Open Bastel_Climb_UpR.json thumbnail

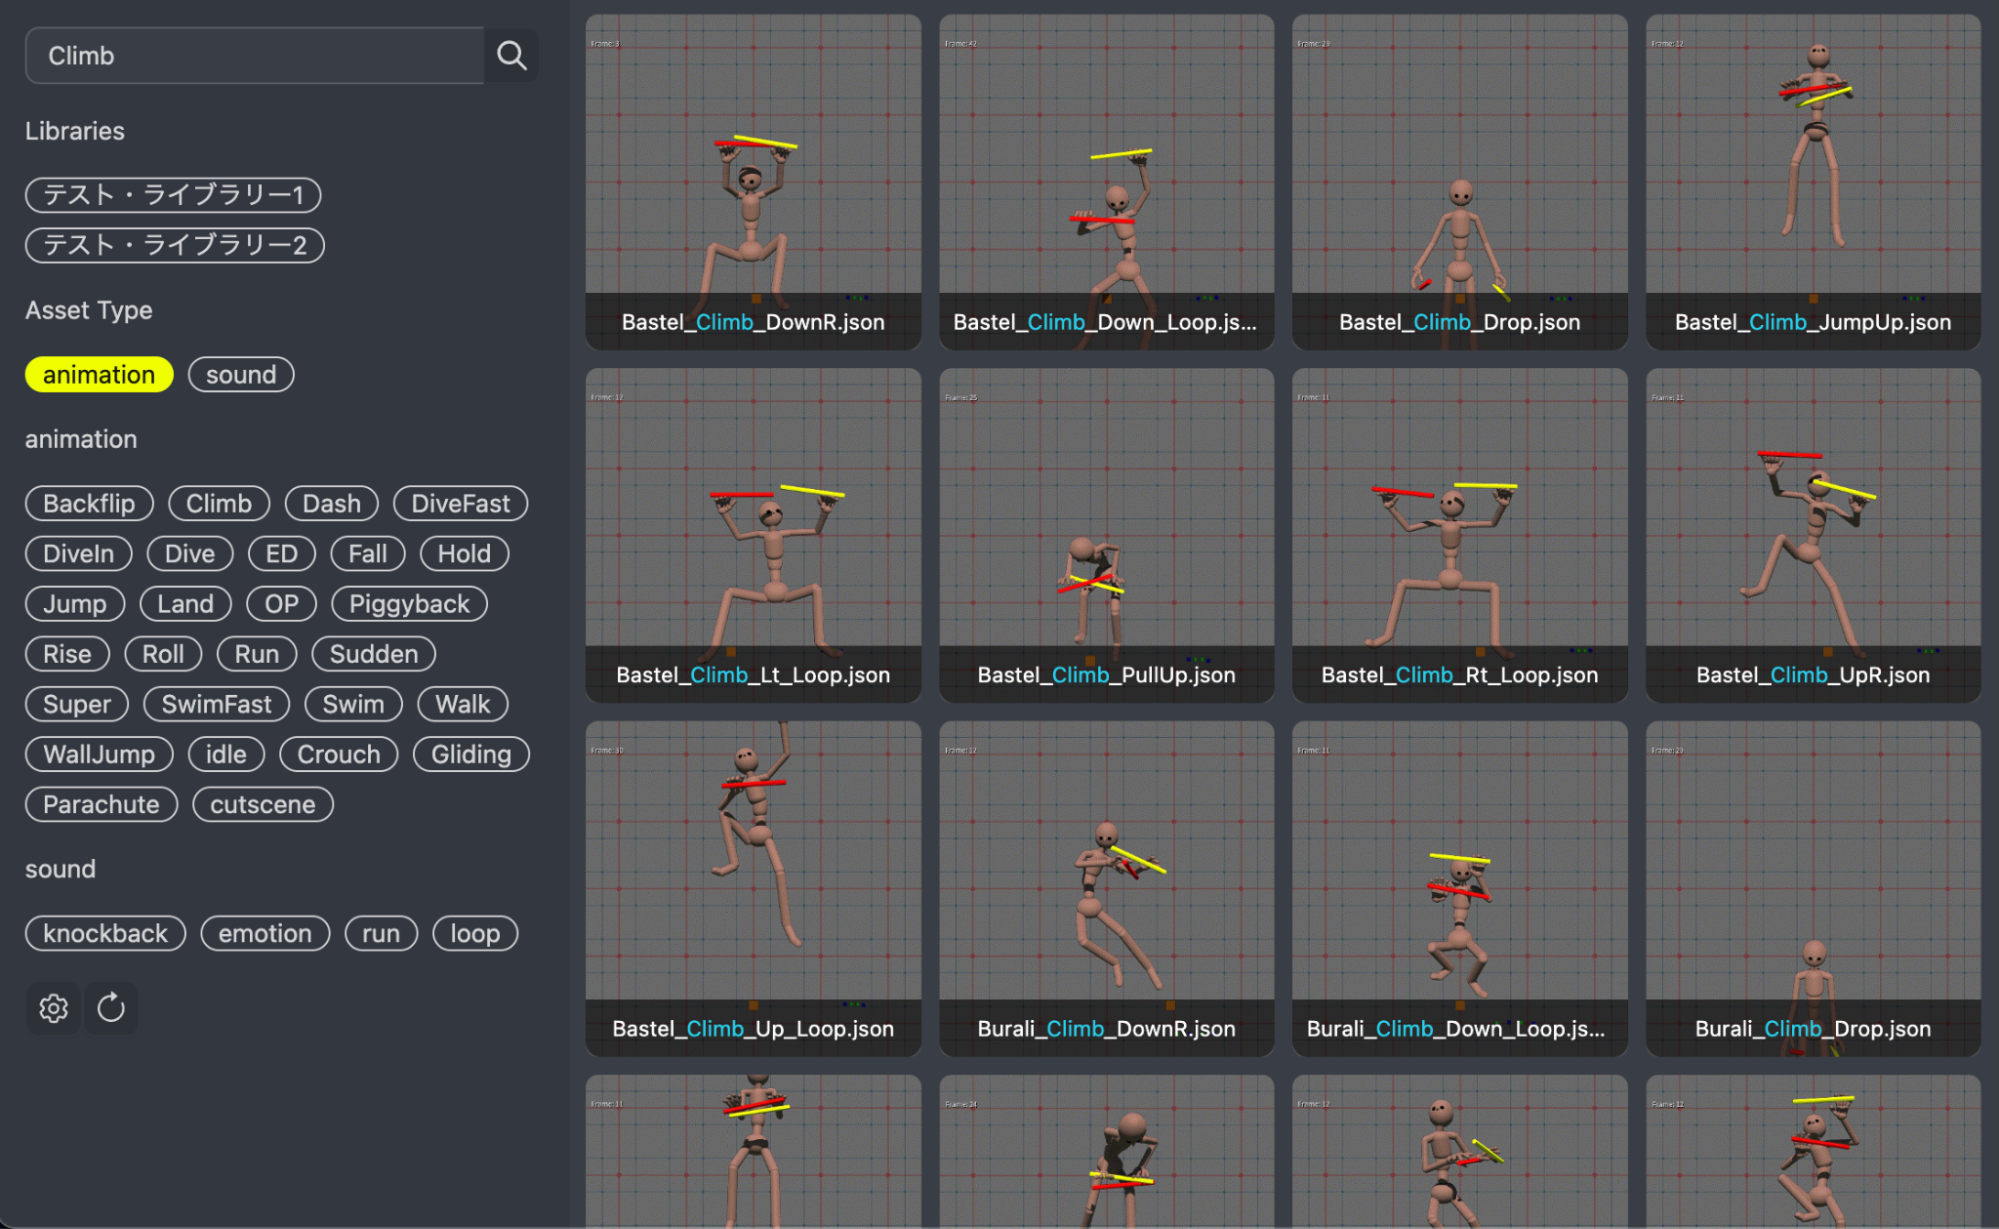[1813, 535]
